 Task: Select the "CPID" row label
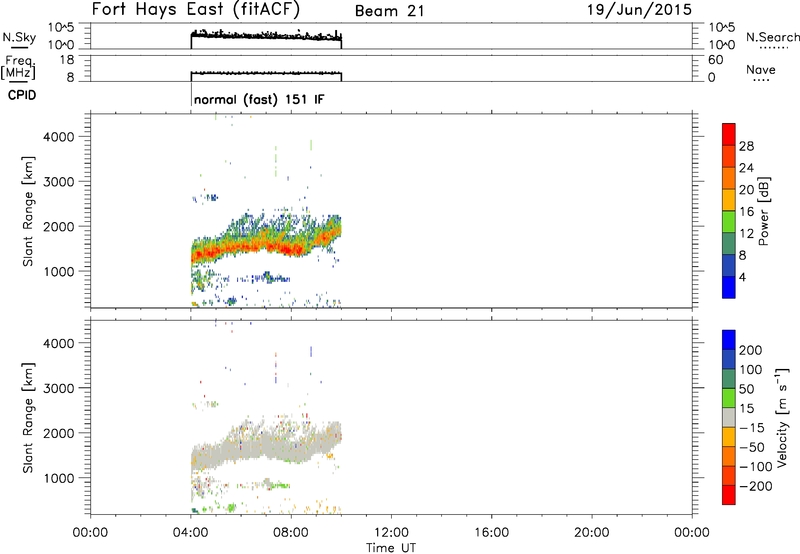point(22,95)
